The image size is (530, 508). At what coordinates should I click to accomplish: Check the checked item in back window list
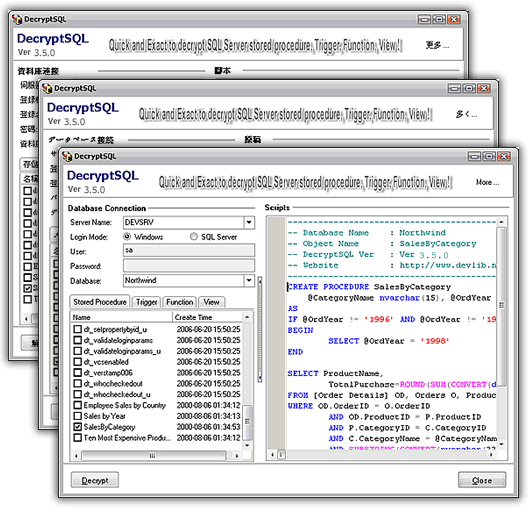tap(28, 288)
